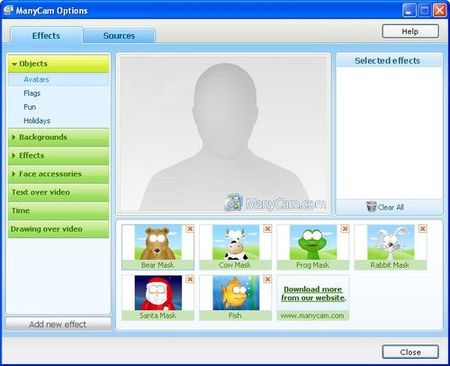Click the Selected effects list area
The image size is (450, 366).
pyautogui.click(x=389, y=133)
